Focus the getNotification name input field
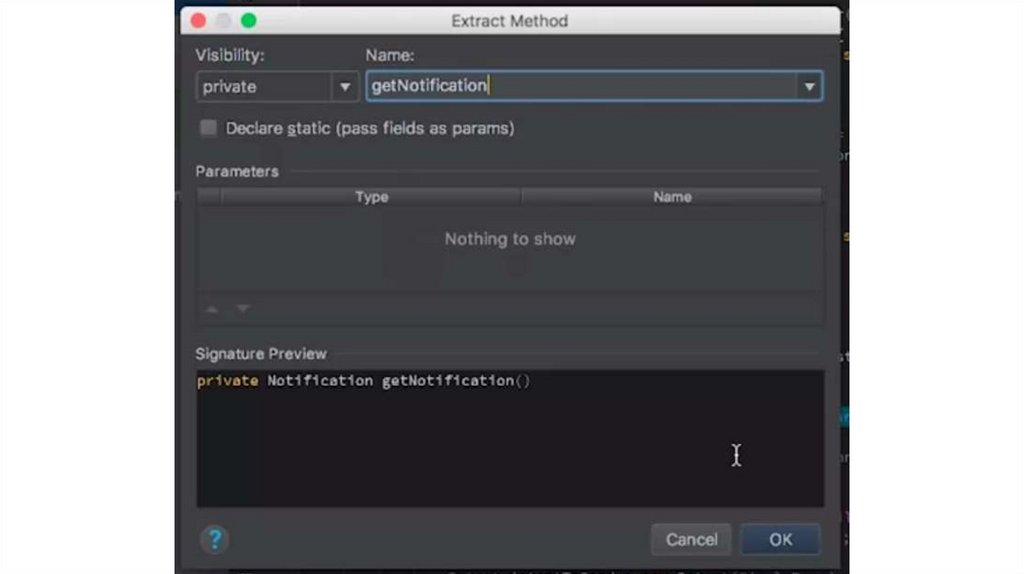This screenshot has height=574, width=1024. point(580,86)
